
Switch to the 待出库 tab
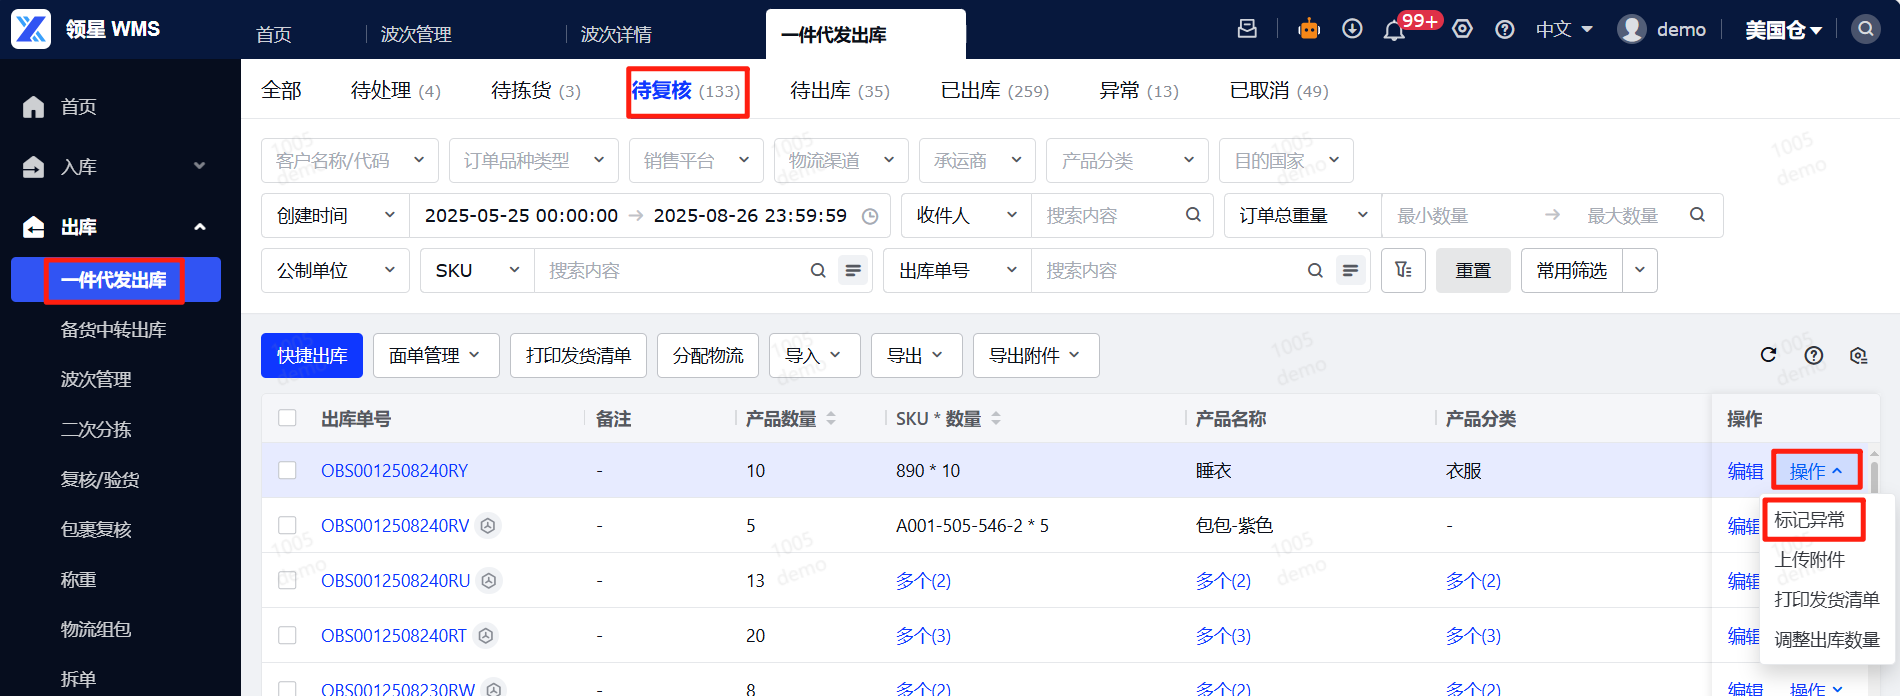point(839,91)
